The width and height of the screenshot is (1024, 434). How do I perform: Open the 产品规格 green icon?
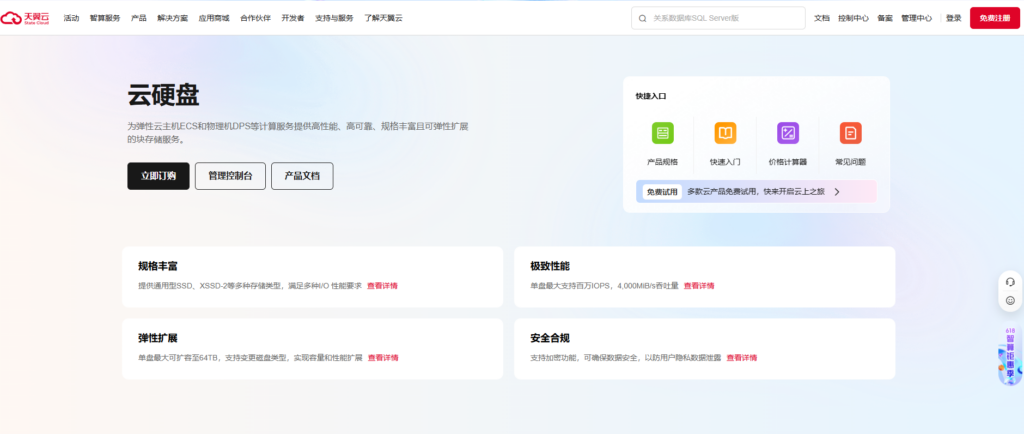coord(662,133)
